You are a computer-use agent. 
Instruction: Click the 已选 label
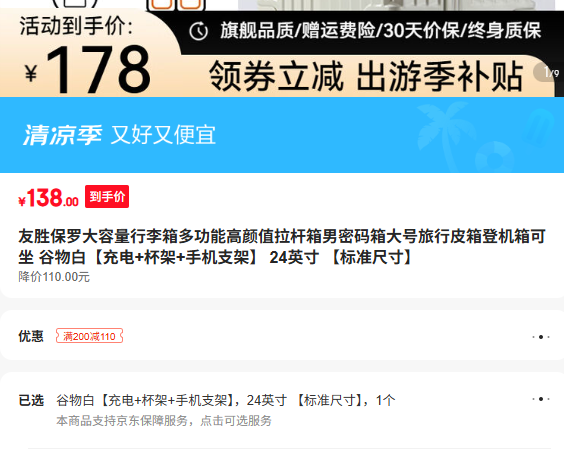[31, 400]
